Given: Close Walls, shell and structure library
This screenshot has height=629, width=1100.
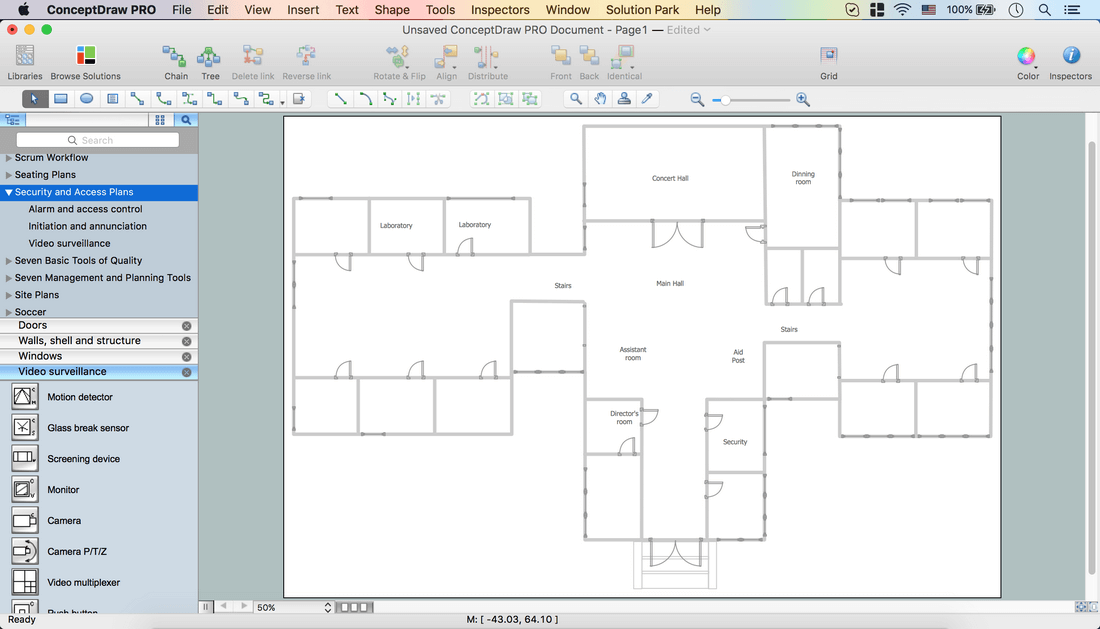Looking at the screenshot, I should pos(187,341).
